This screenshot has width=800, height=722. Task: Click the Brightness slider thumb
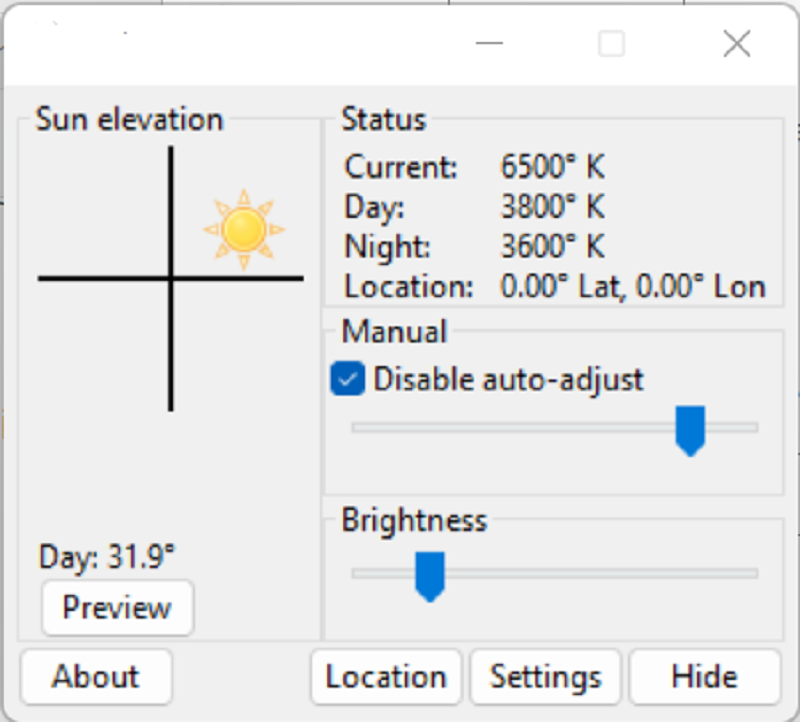coord(430,577)
